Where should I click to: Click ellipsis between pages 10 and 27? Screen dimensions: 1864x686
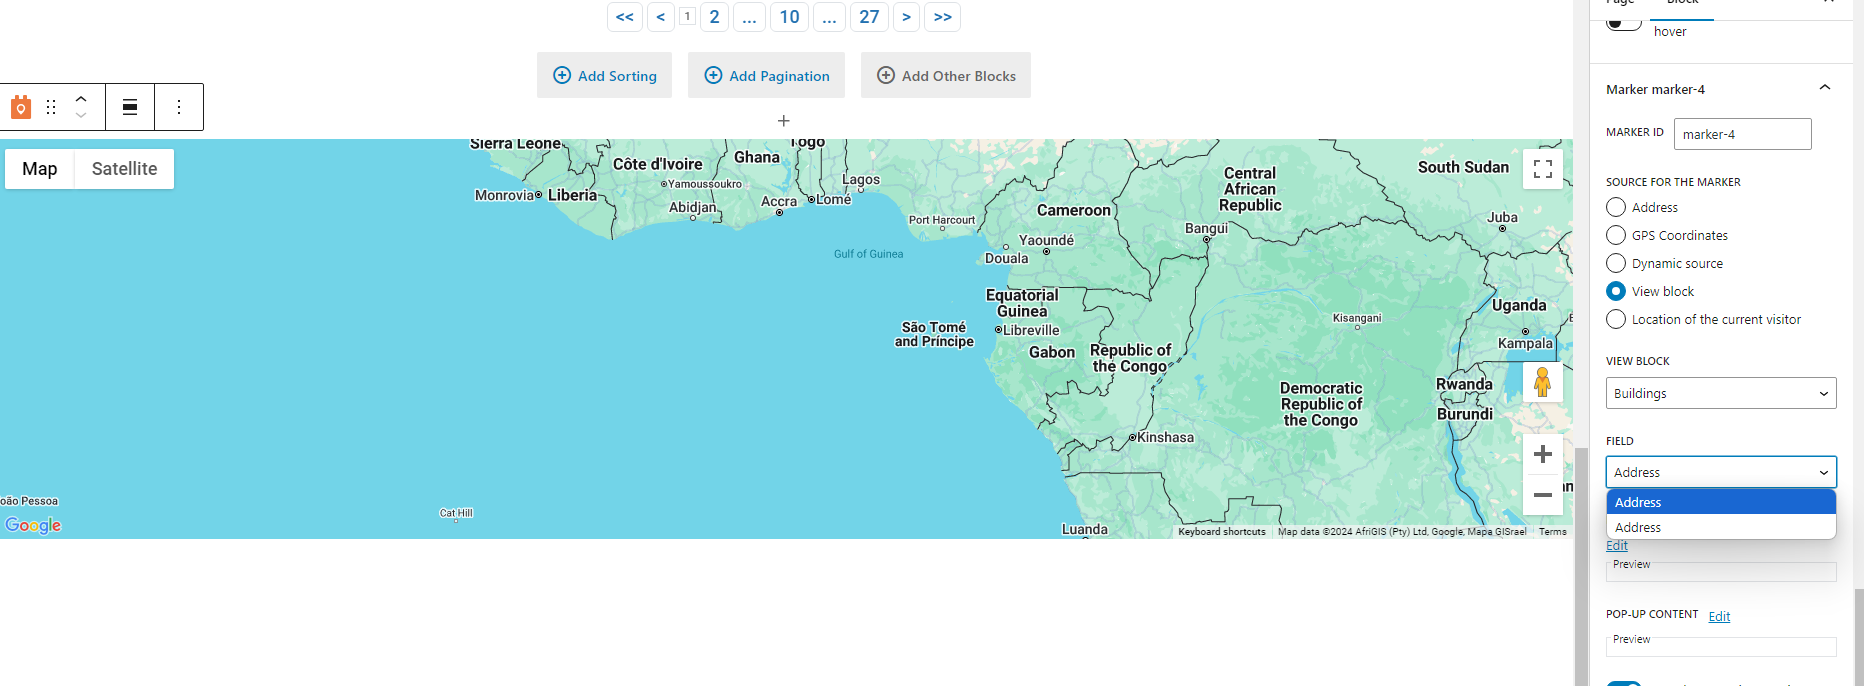pyautogui.click(x=829, y=17)
